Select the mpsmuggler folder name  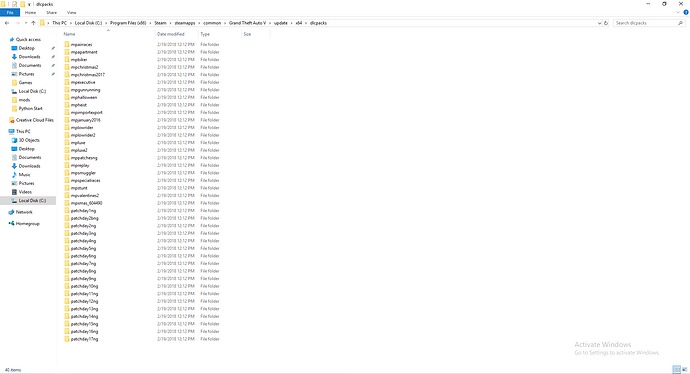click(x=83, y=173)
